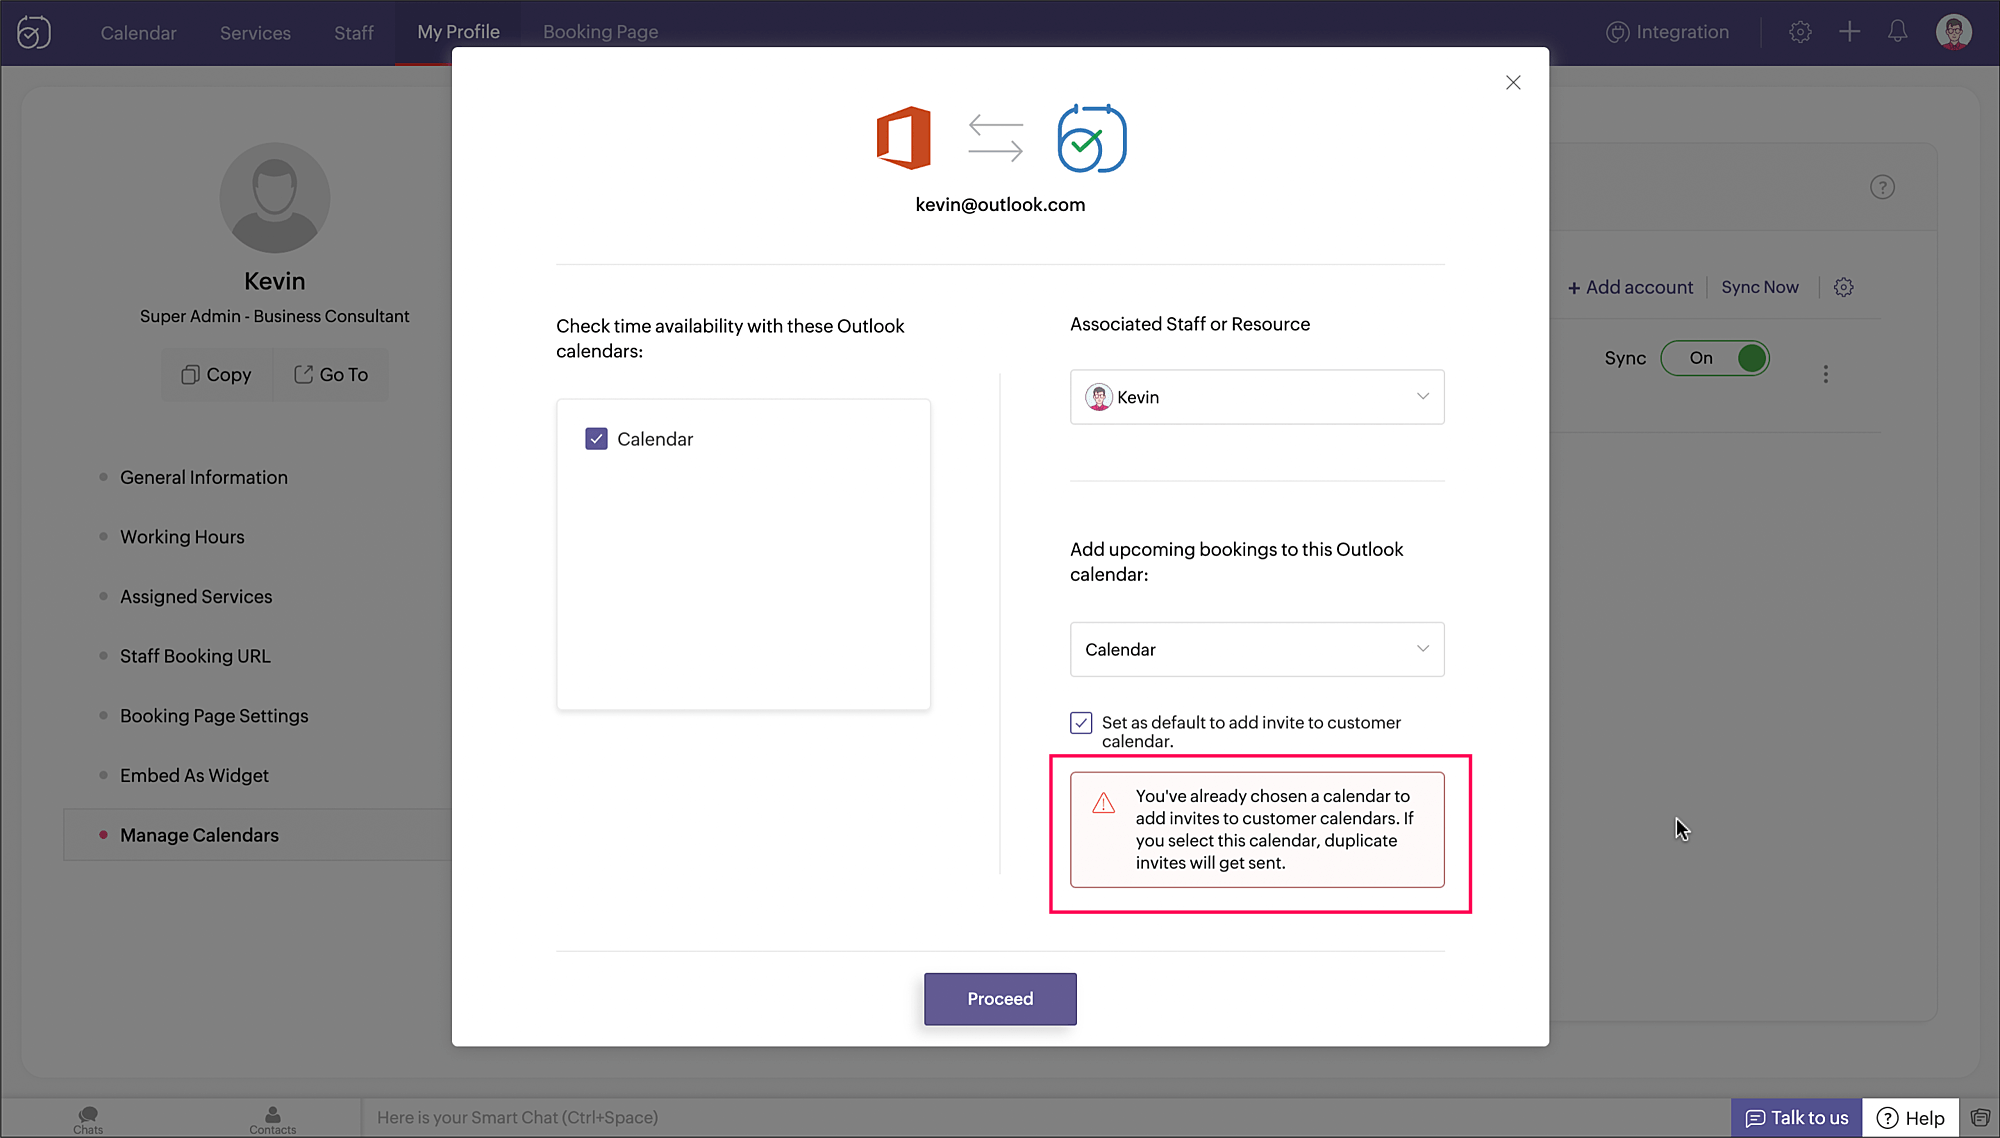Screen dimensions: 2000x1138
Task: Open Chats icon in bottom bar
Action: point(88,1118)
